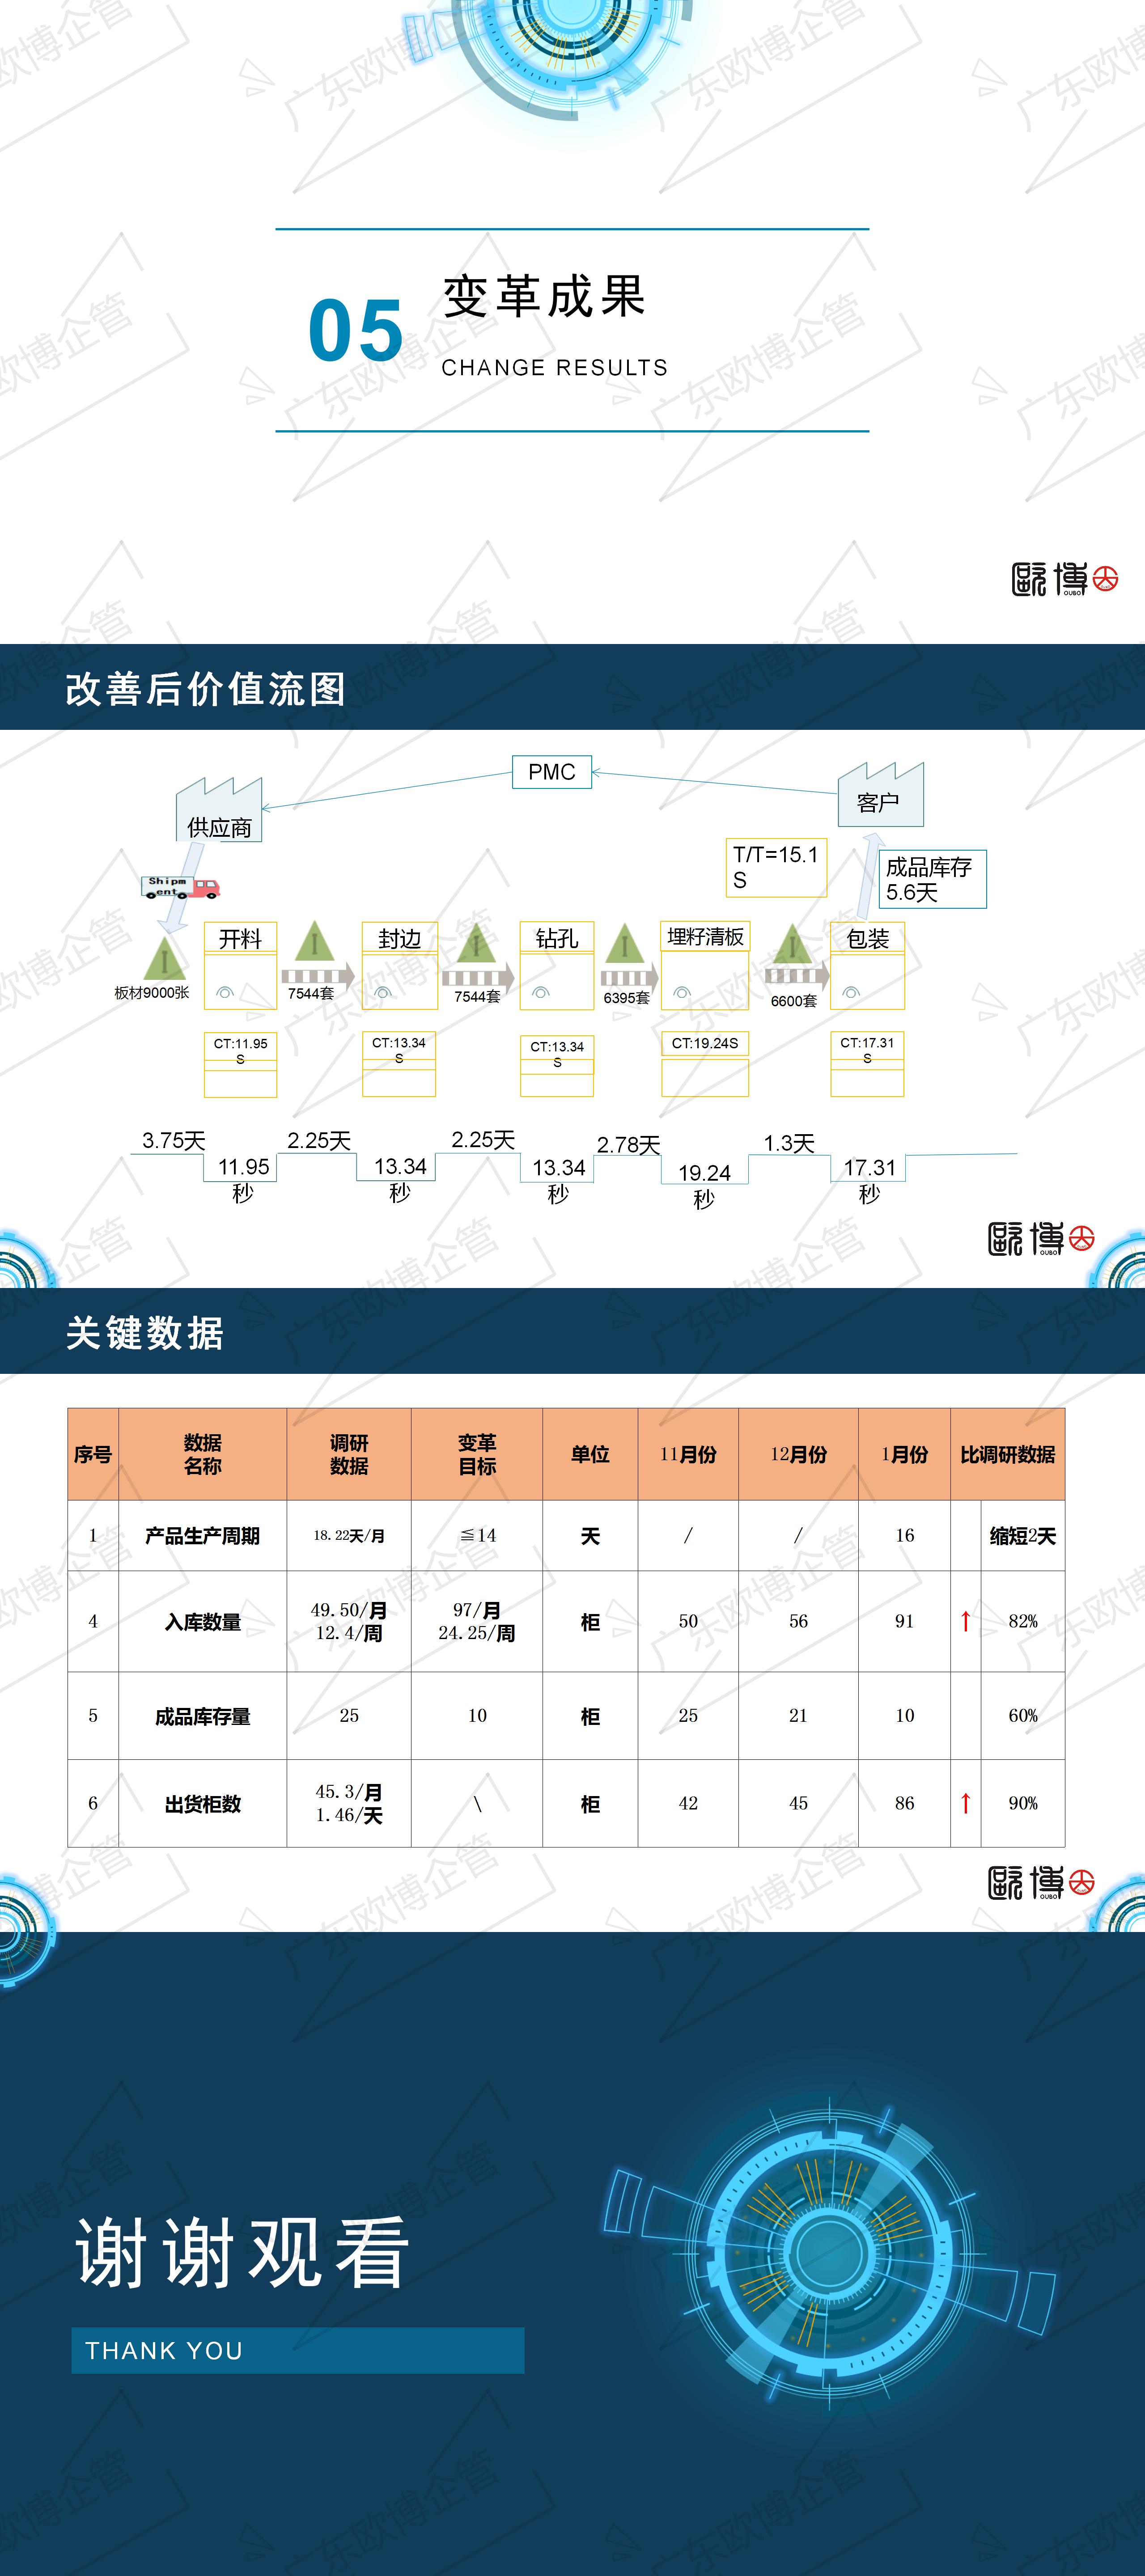Click the inventory triangle above 板材9000张
Screen dimensions: 1145x2576
(x=164, y=957)
